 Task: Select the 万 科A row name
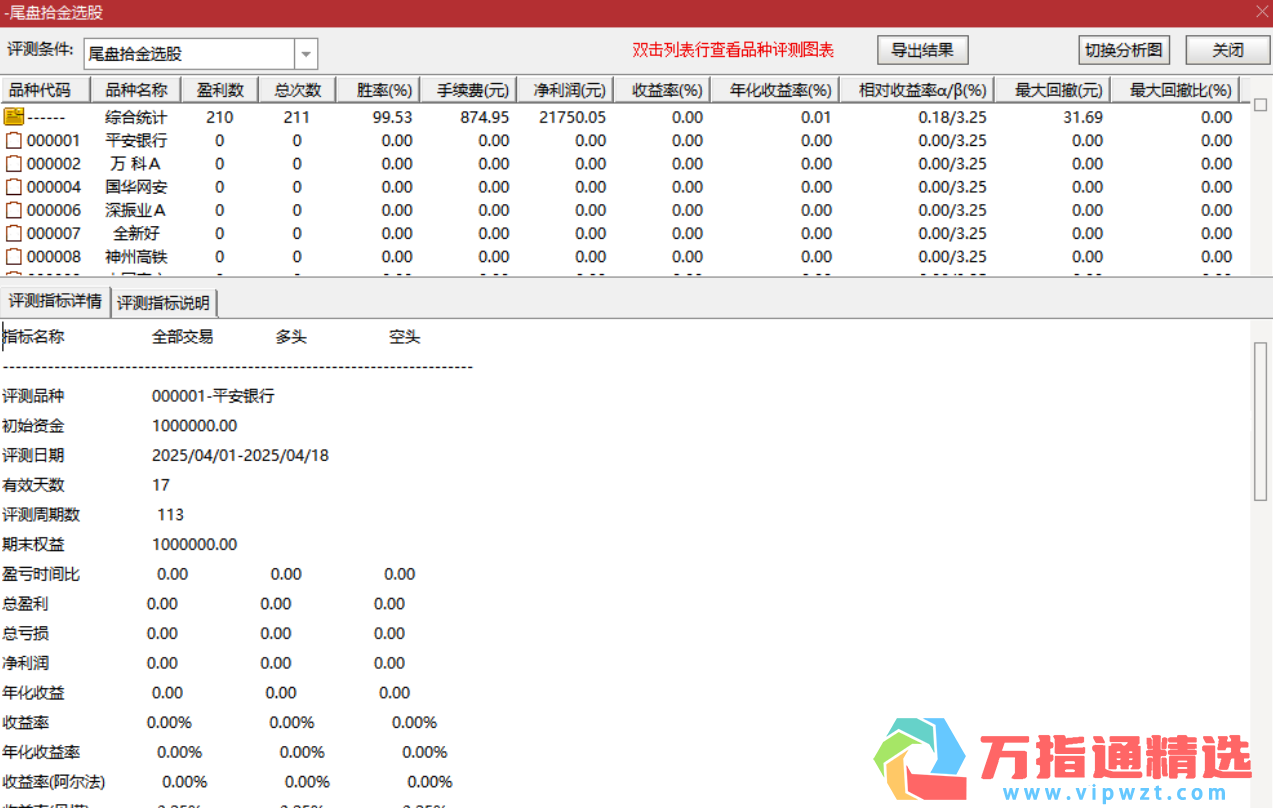point(136,164)
